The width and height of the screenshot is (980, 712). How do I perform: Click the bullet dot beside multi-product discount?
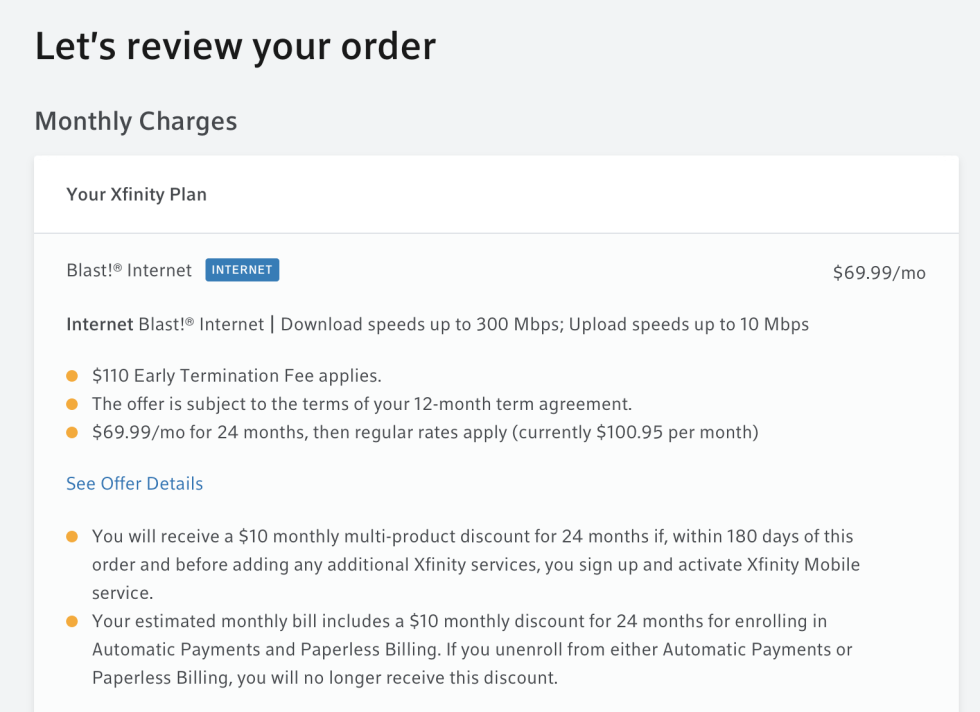tap(72, 536)
